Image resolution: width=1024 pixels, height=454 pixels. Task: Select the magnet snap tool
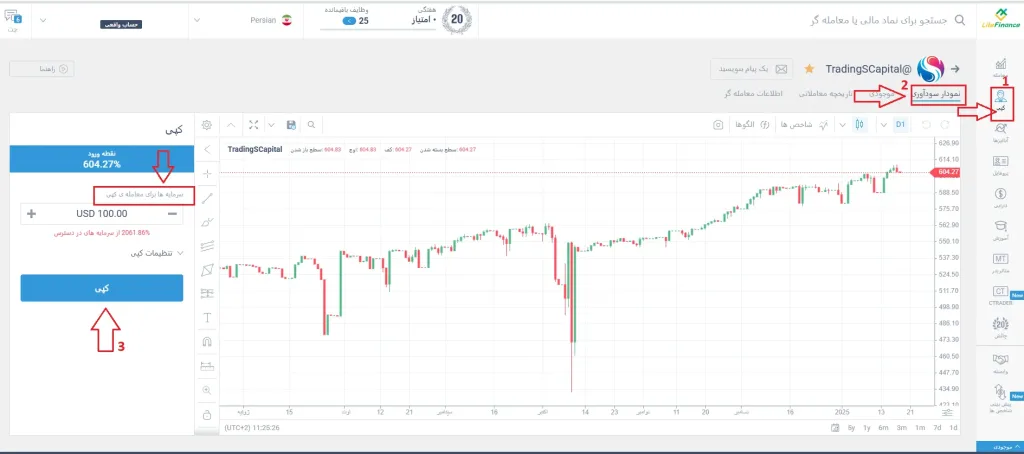point(207,341)
